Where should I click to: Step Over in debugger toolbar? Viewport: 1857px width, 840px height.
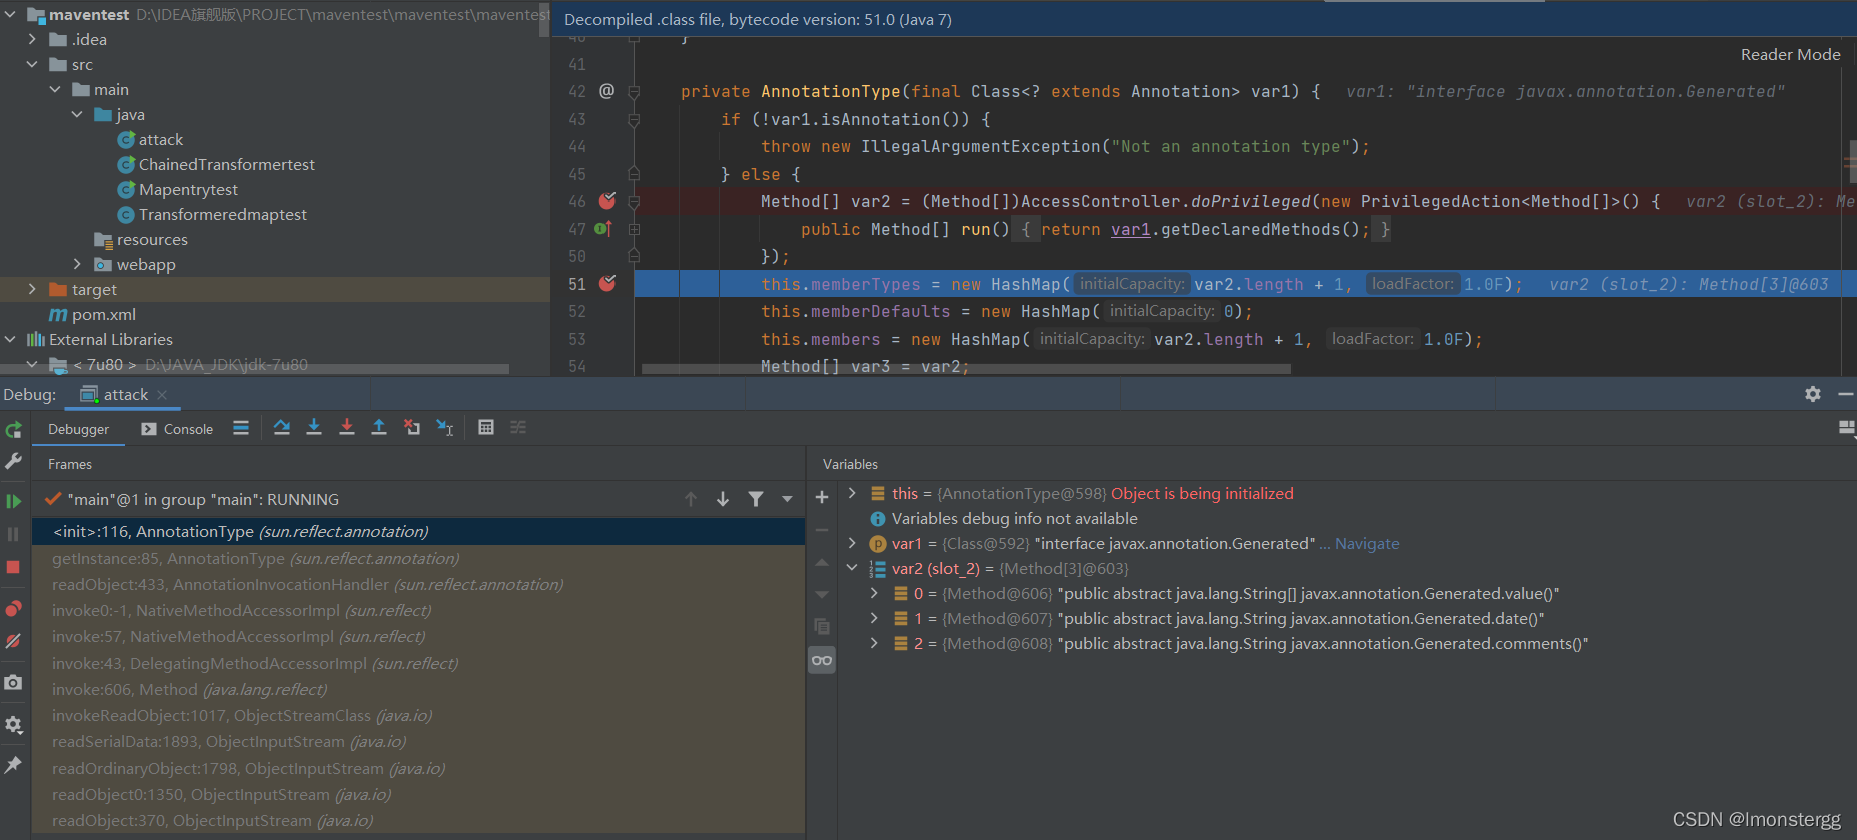(x=282, y=428)
